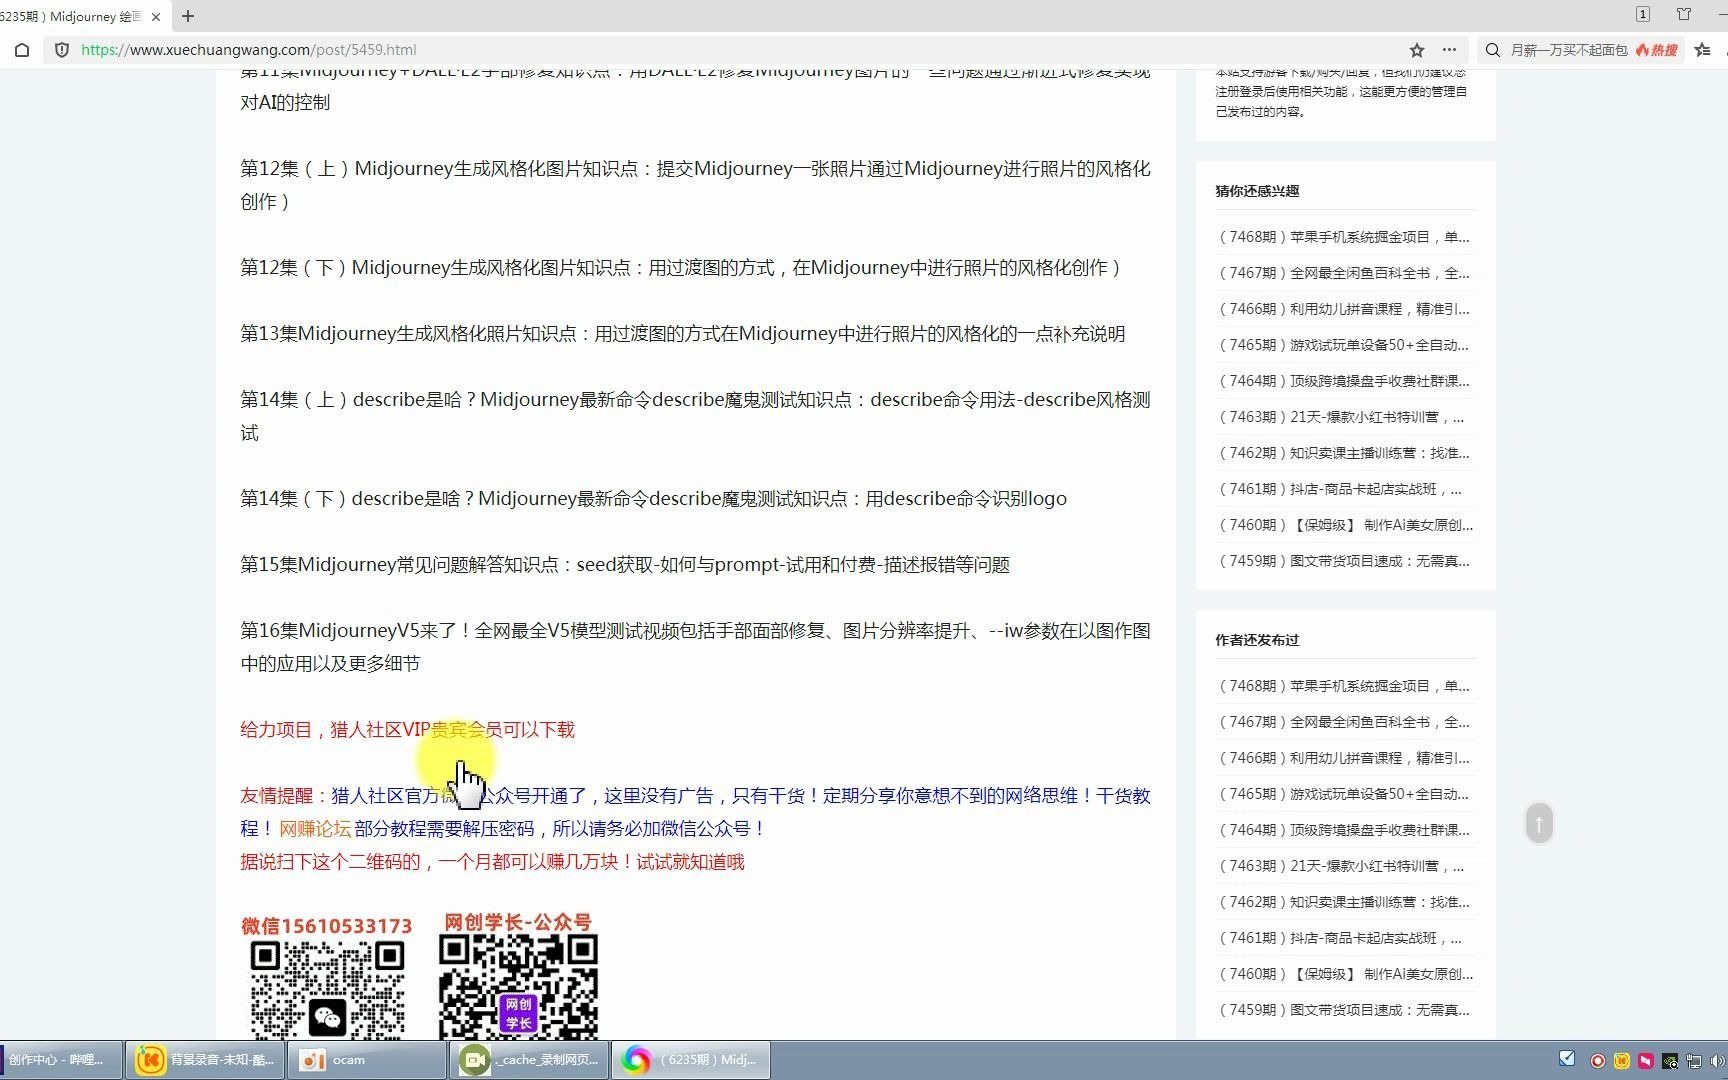Screen dimensions: 1728x1080
Task: Open 7464期 顶级跨境操盘手 under 作者还发布过
Action: (x=1343, y=830)
